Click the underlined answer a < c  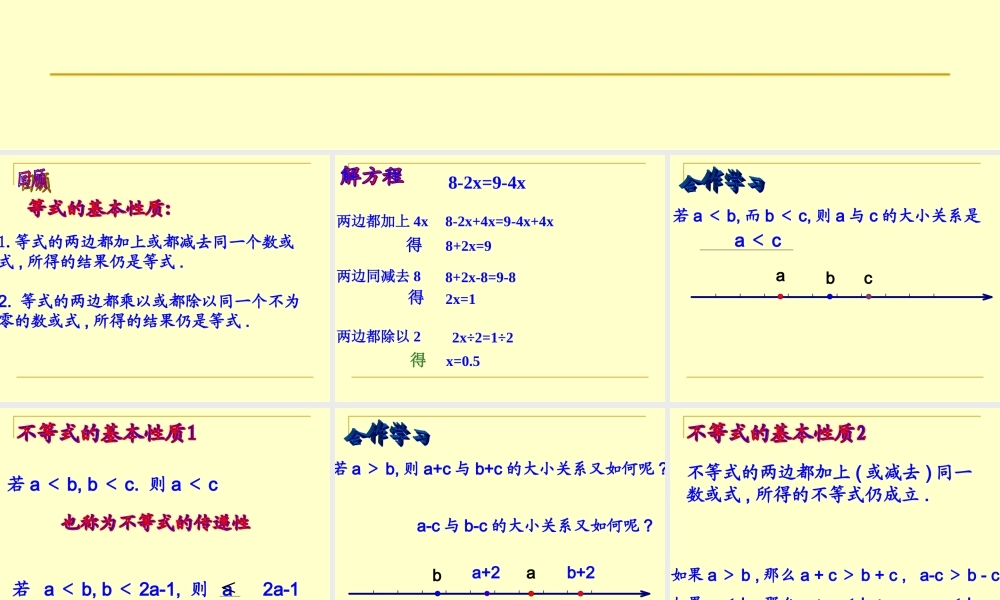click(758, 241)
